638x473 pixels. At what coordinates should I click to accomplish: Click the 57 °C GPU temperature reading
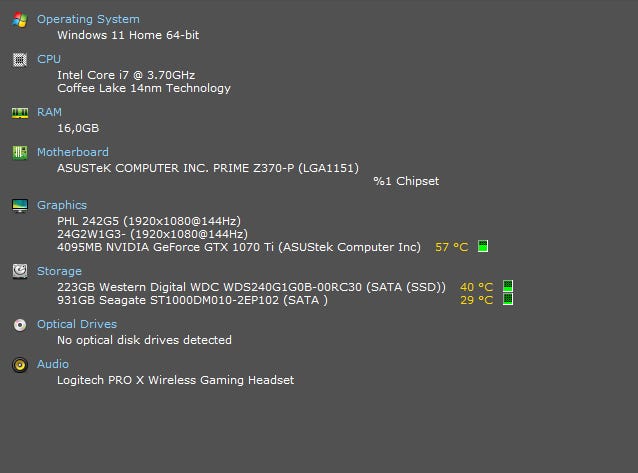[451, 246]
